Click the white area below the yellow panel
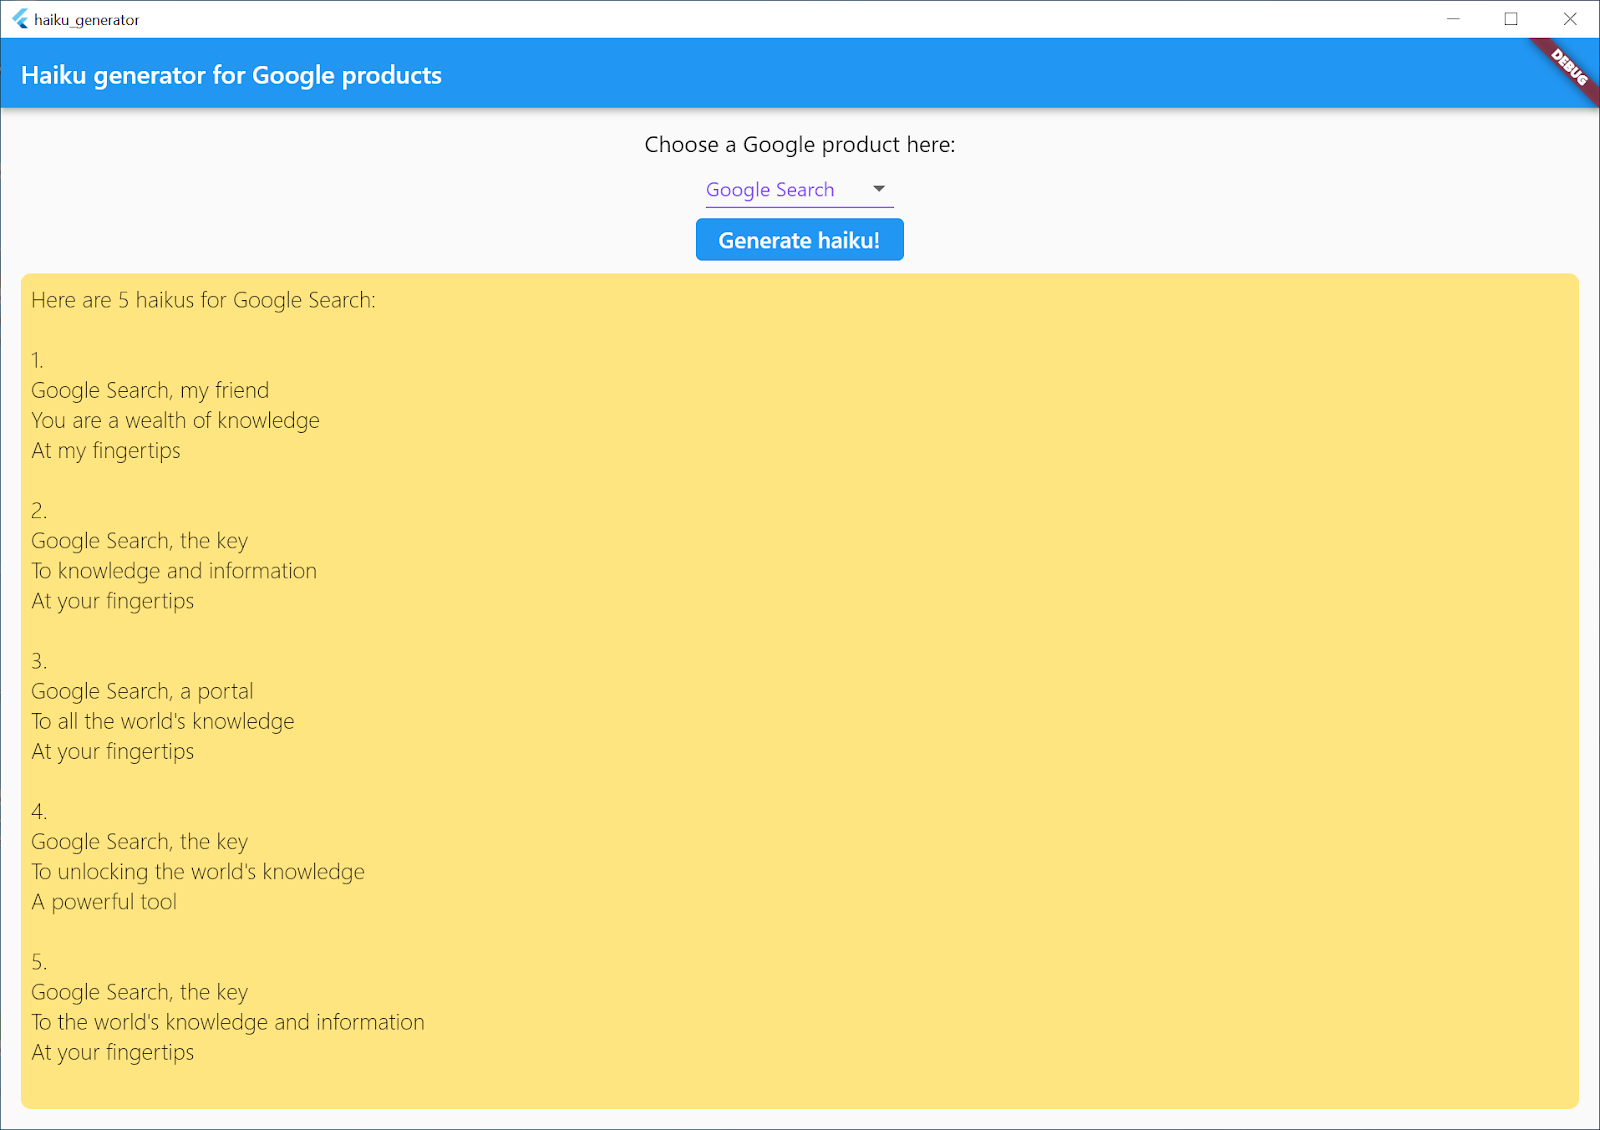The height and width of the screenshot is (1130, 1600). (800, 1120)
